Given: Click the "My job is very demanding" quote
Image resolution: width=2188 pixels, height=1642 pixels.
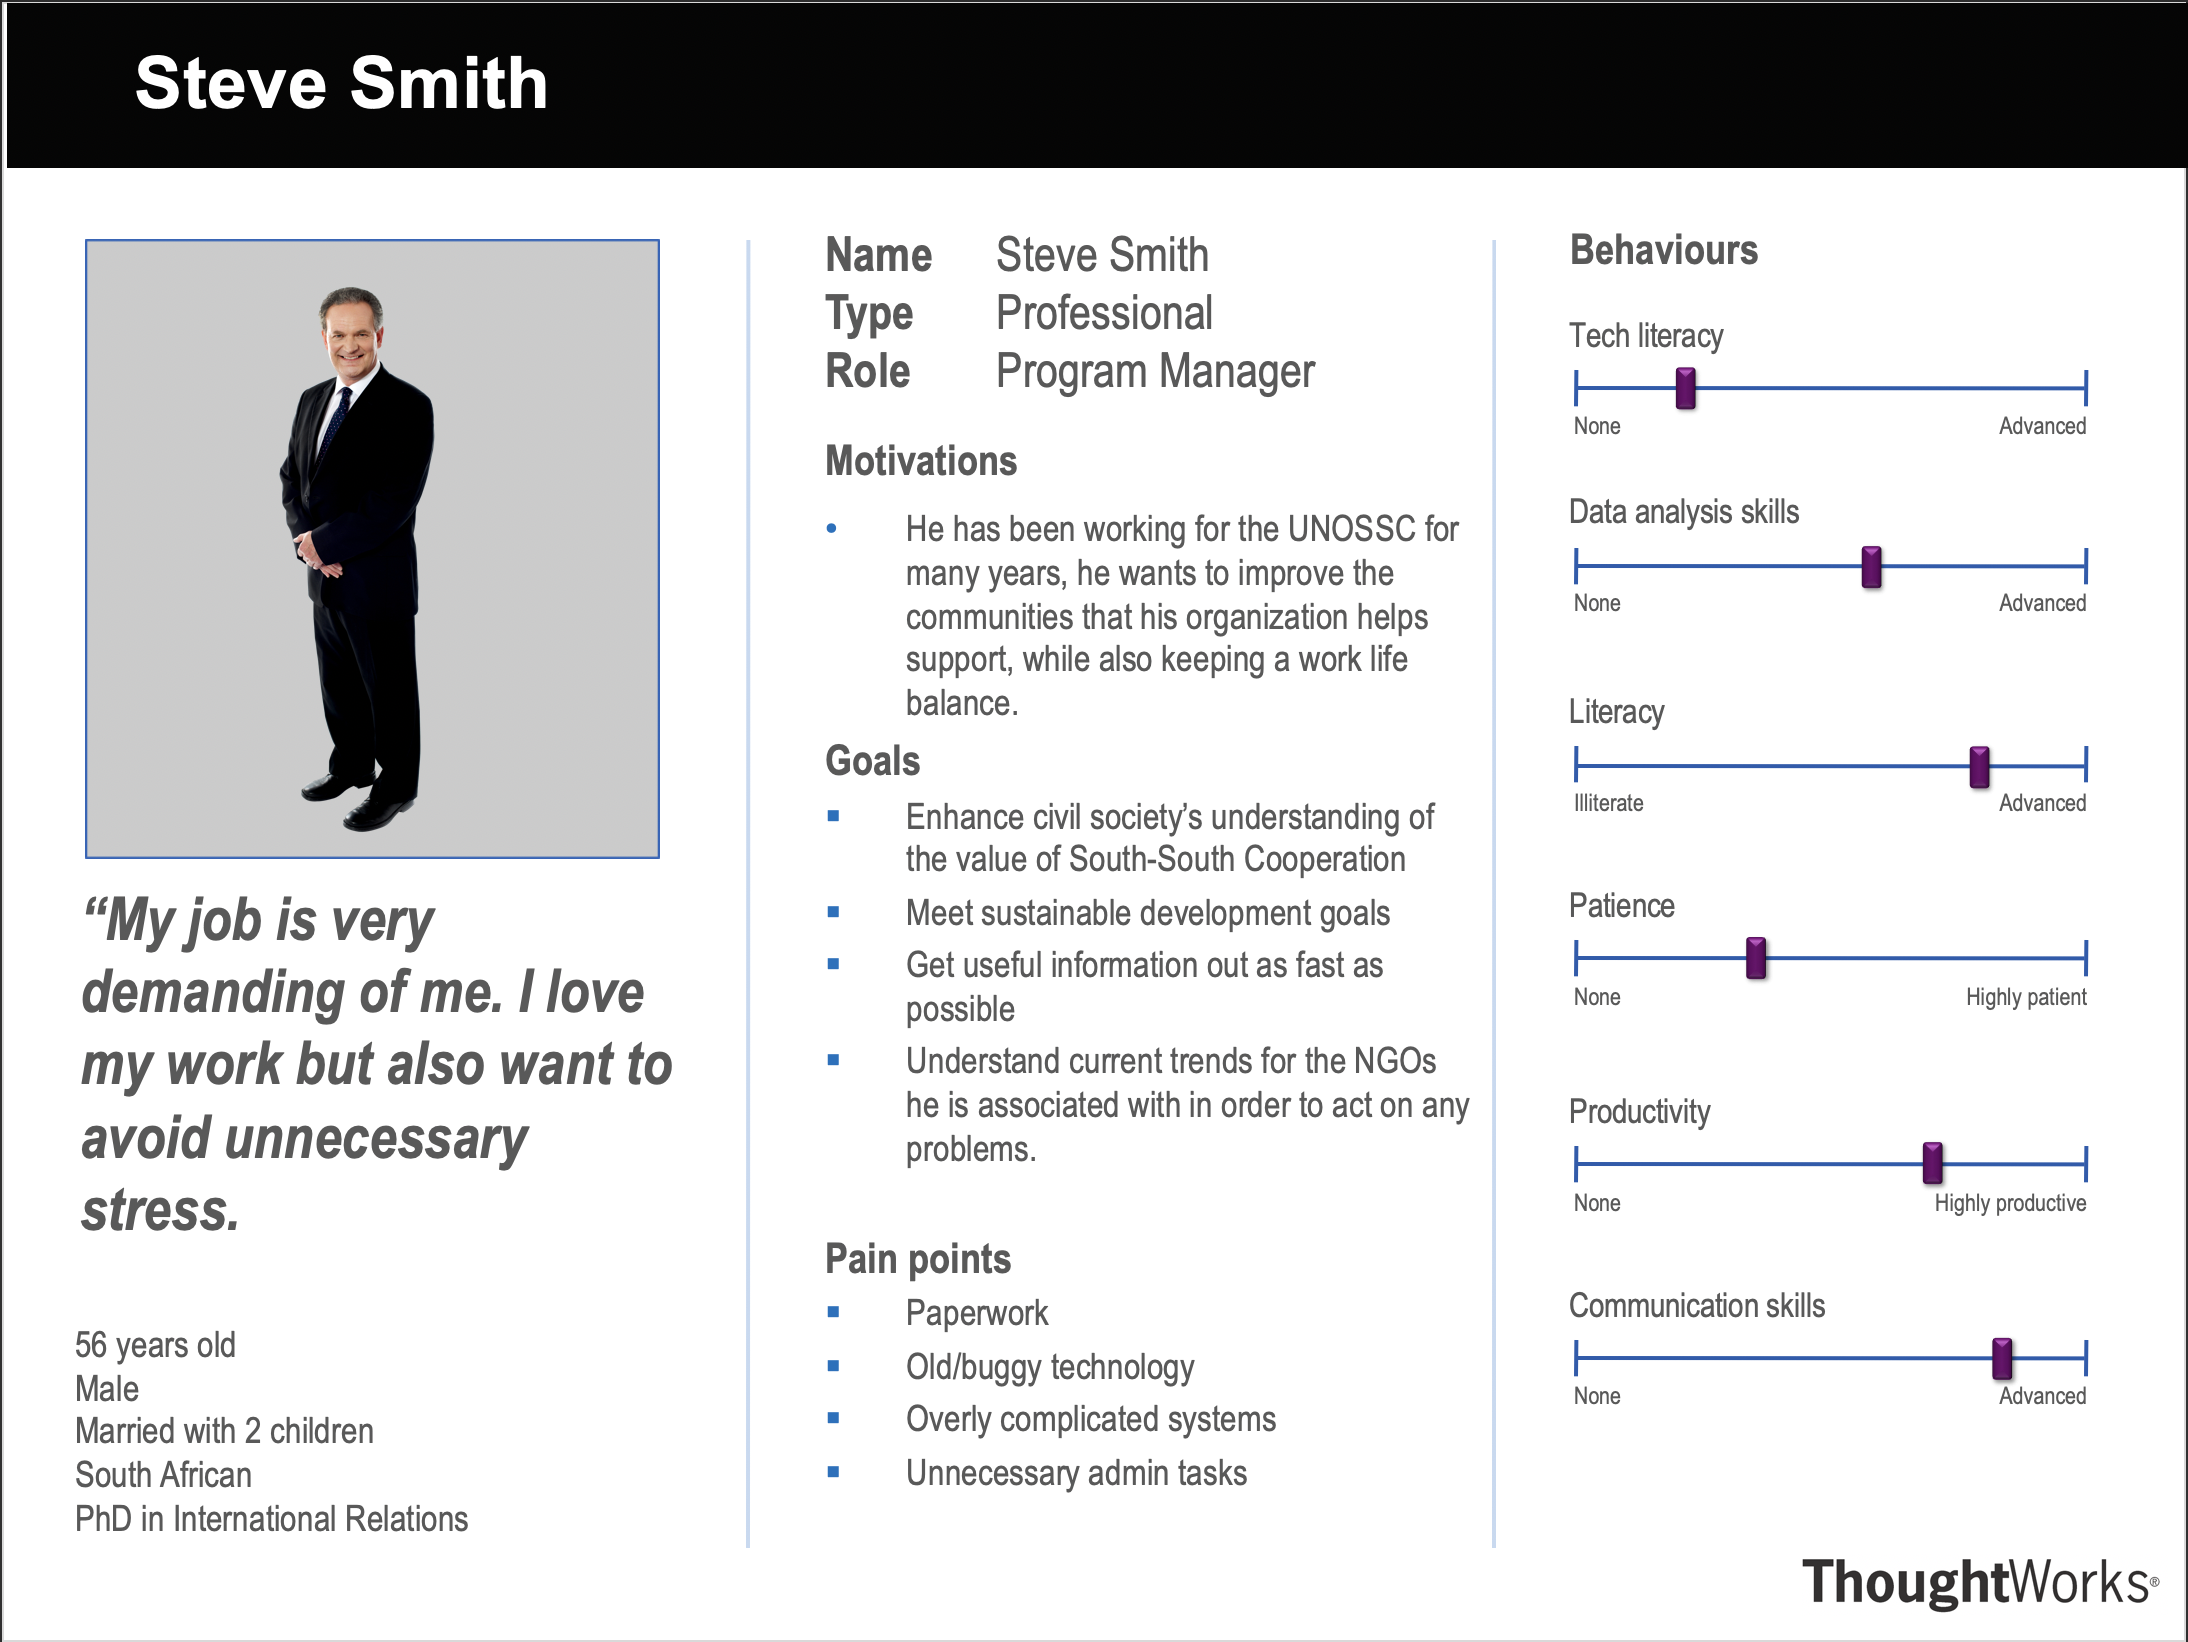Looking at the screenshot, I should click(375, 1064).
